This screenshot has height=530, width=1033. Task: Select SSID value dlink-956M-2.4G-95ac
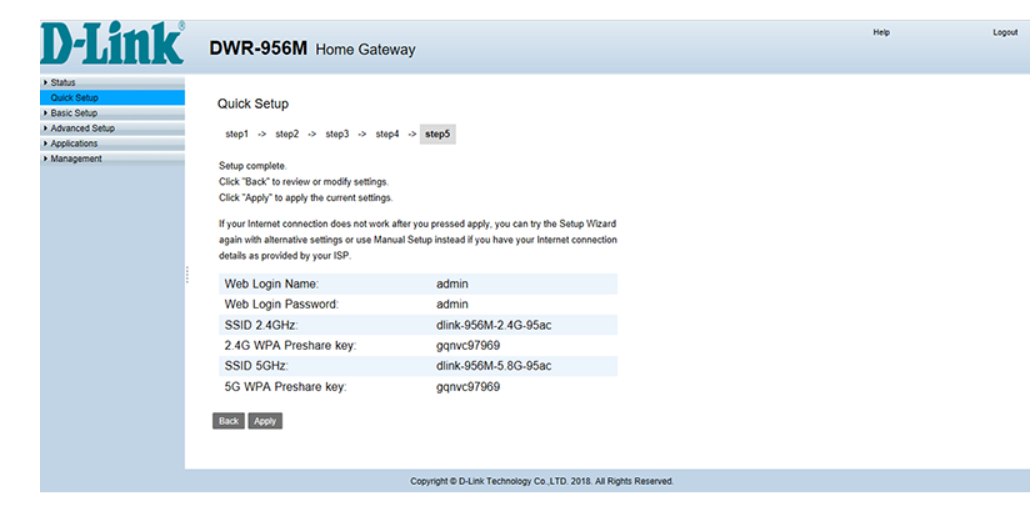pos(493,326)
